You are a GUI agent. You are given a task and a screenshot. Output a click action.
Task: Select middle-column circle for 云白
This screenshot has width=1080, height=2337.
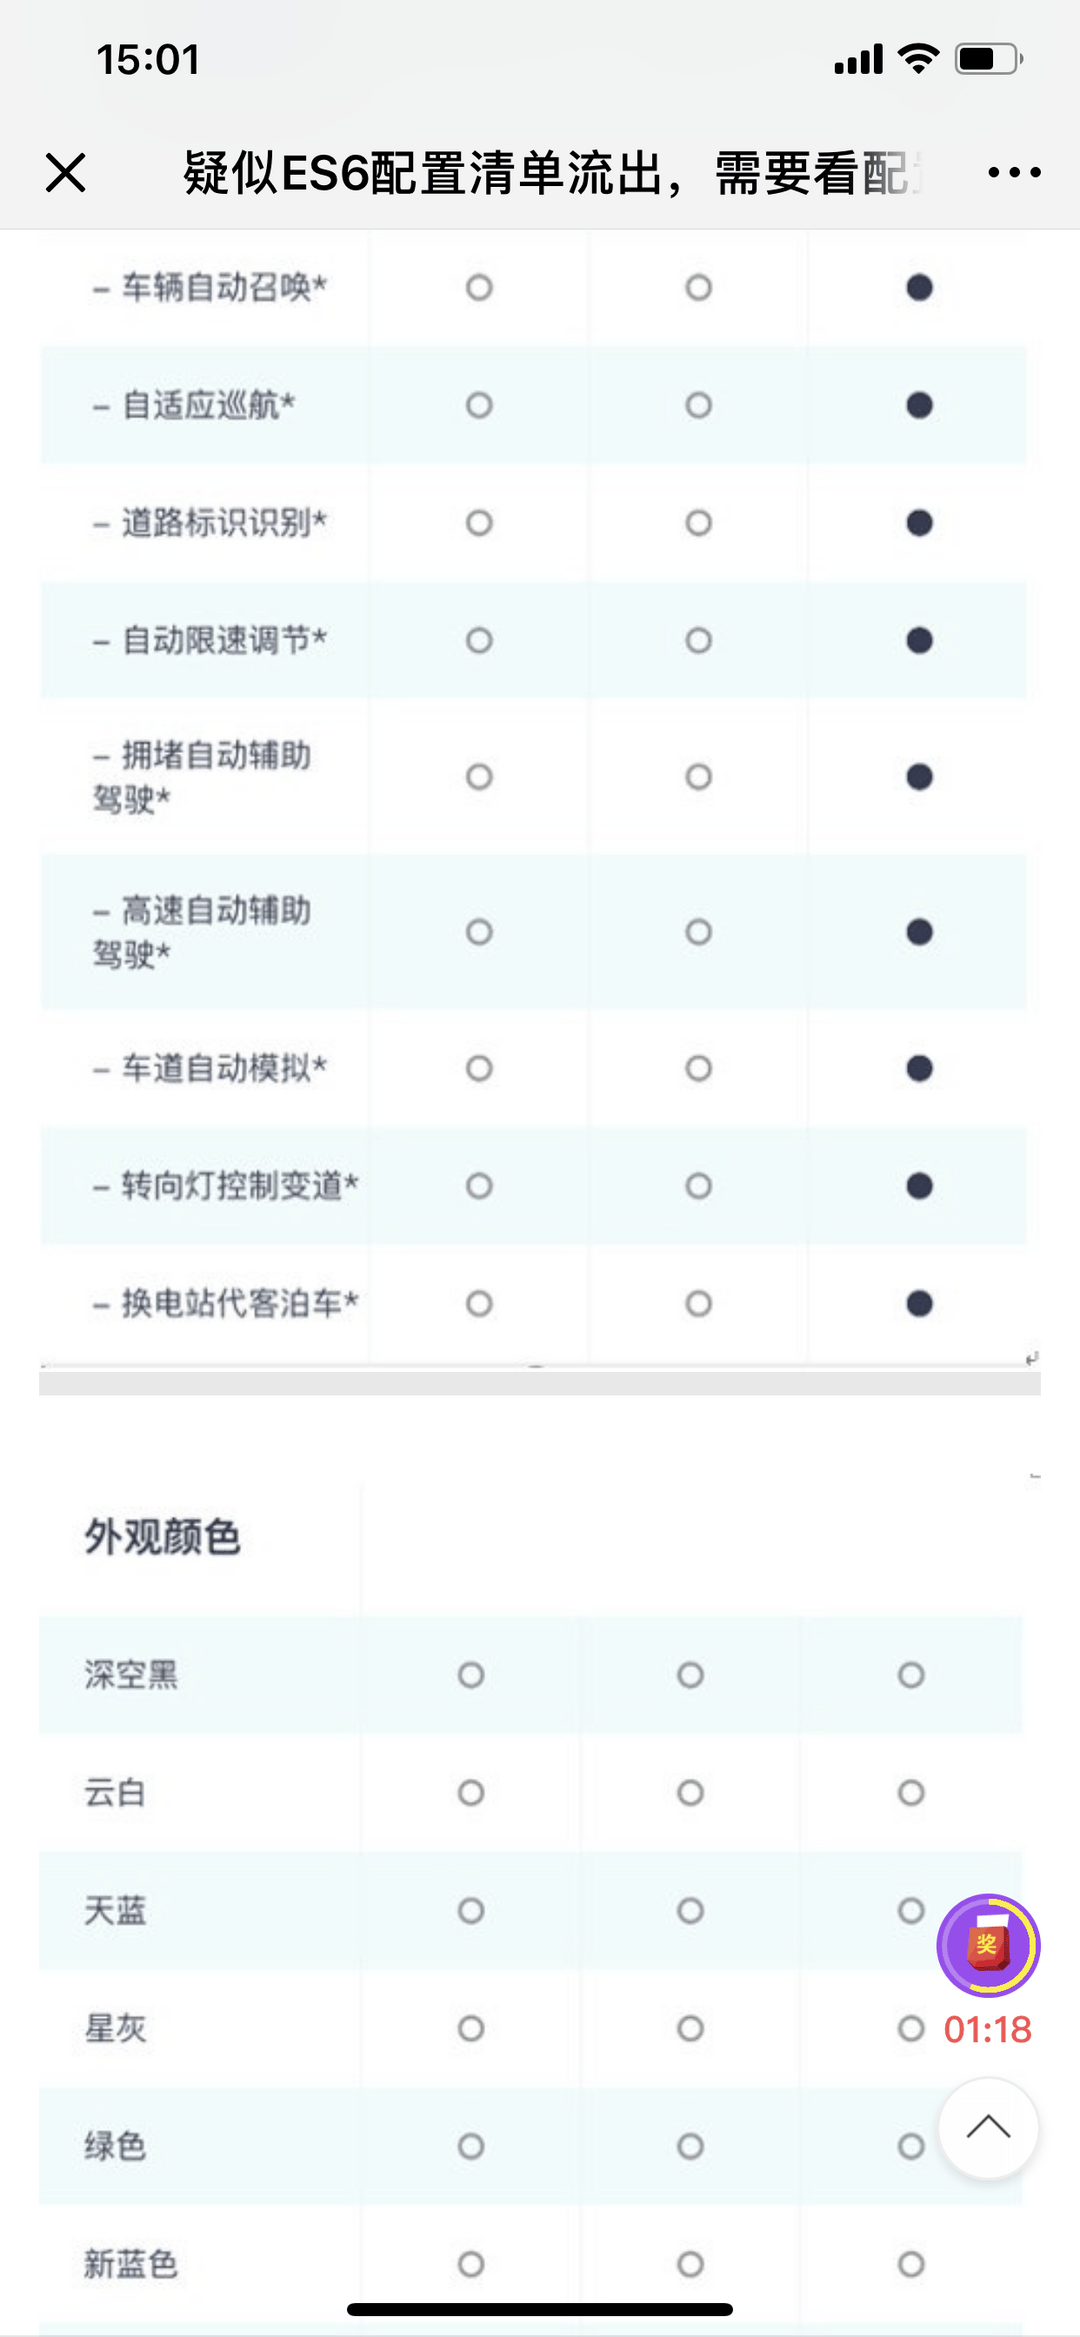pyautogui.click(x=691, y=1793)
